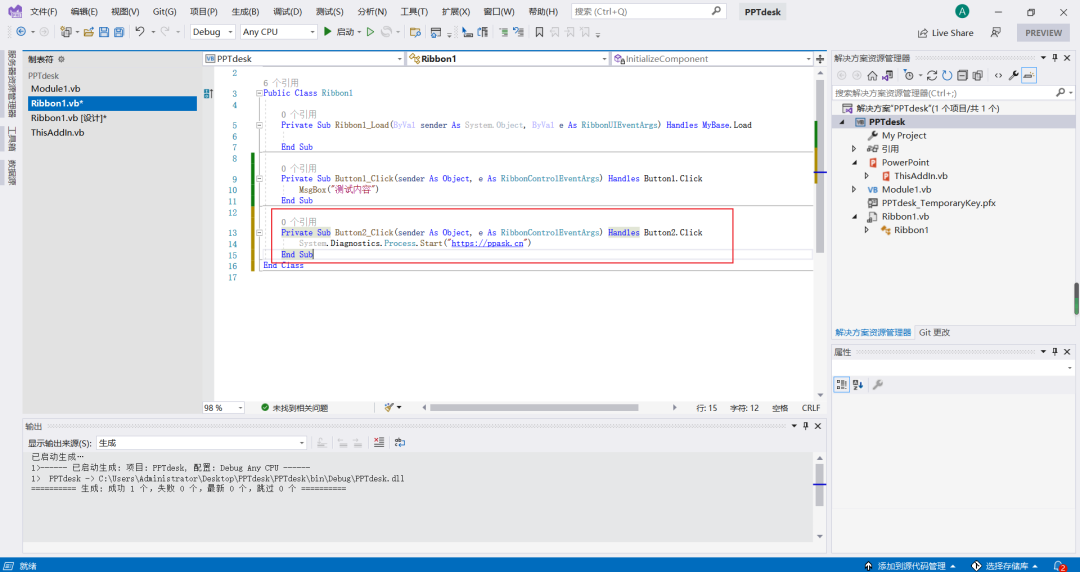The width and height of the screenshot is (1080, 572).
Task: Click the preview selected items icon
Action: (1028, 75)
